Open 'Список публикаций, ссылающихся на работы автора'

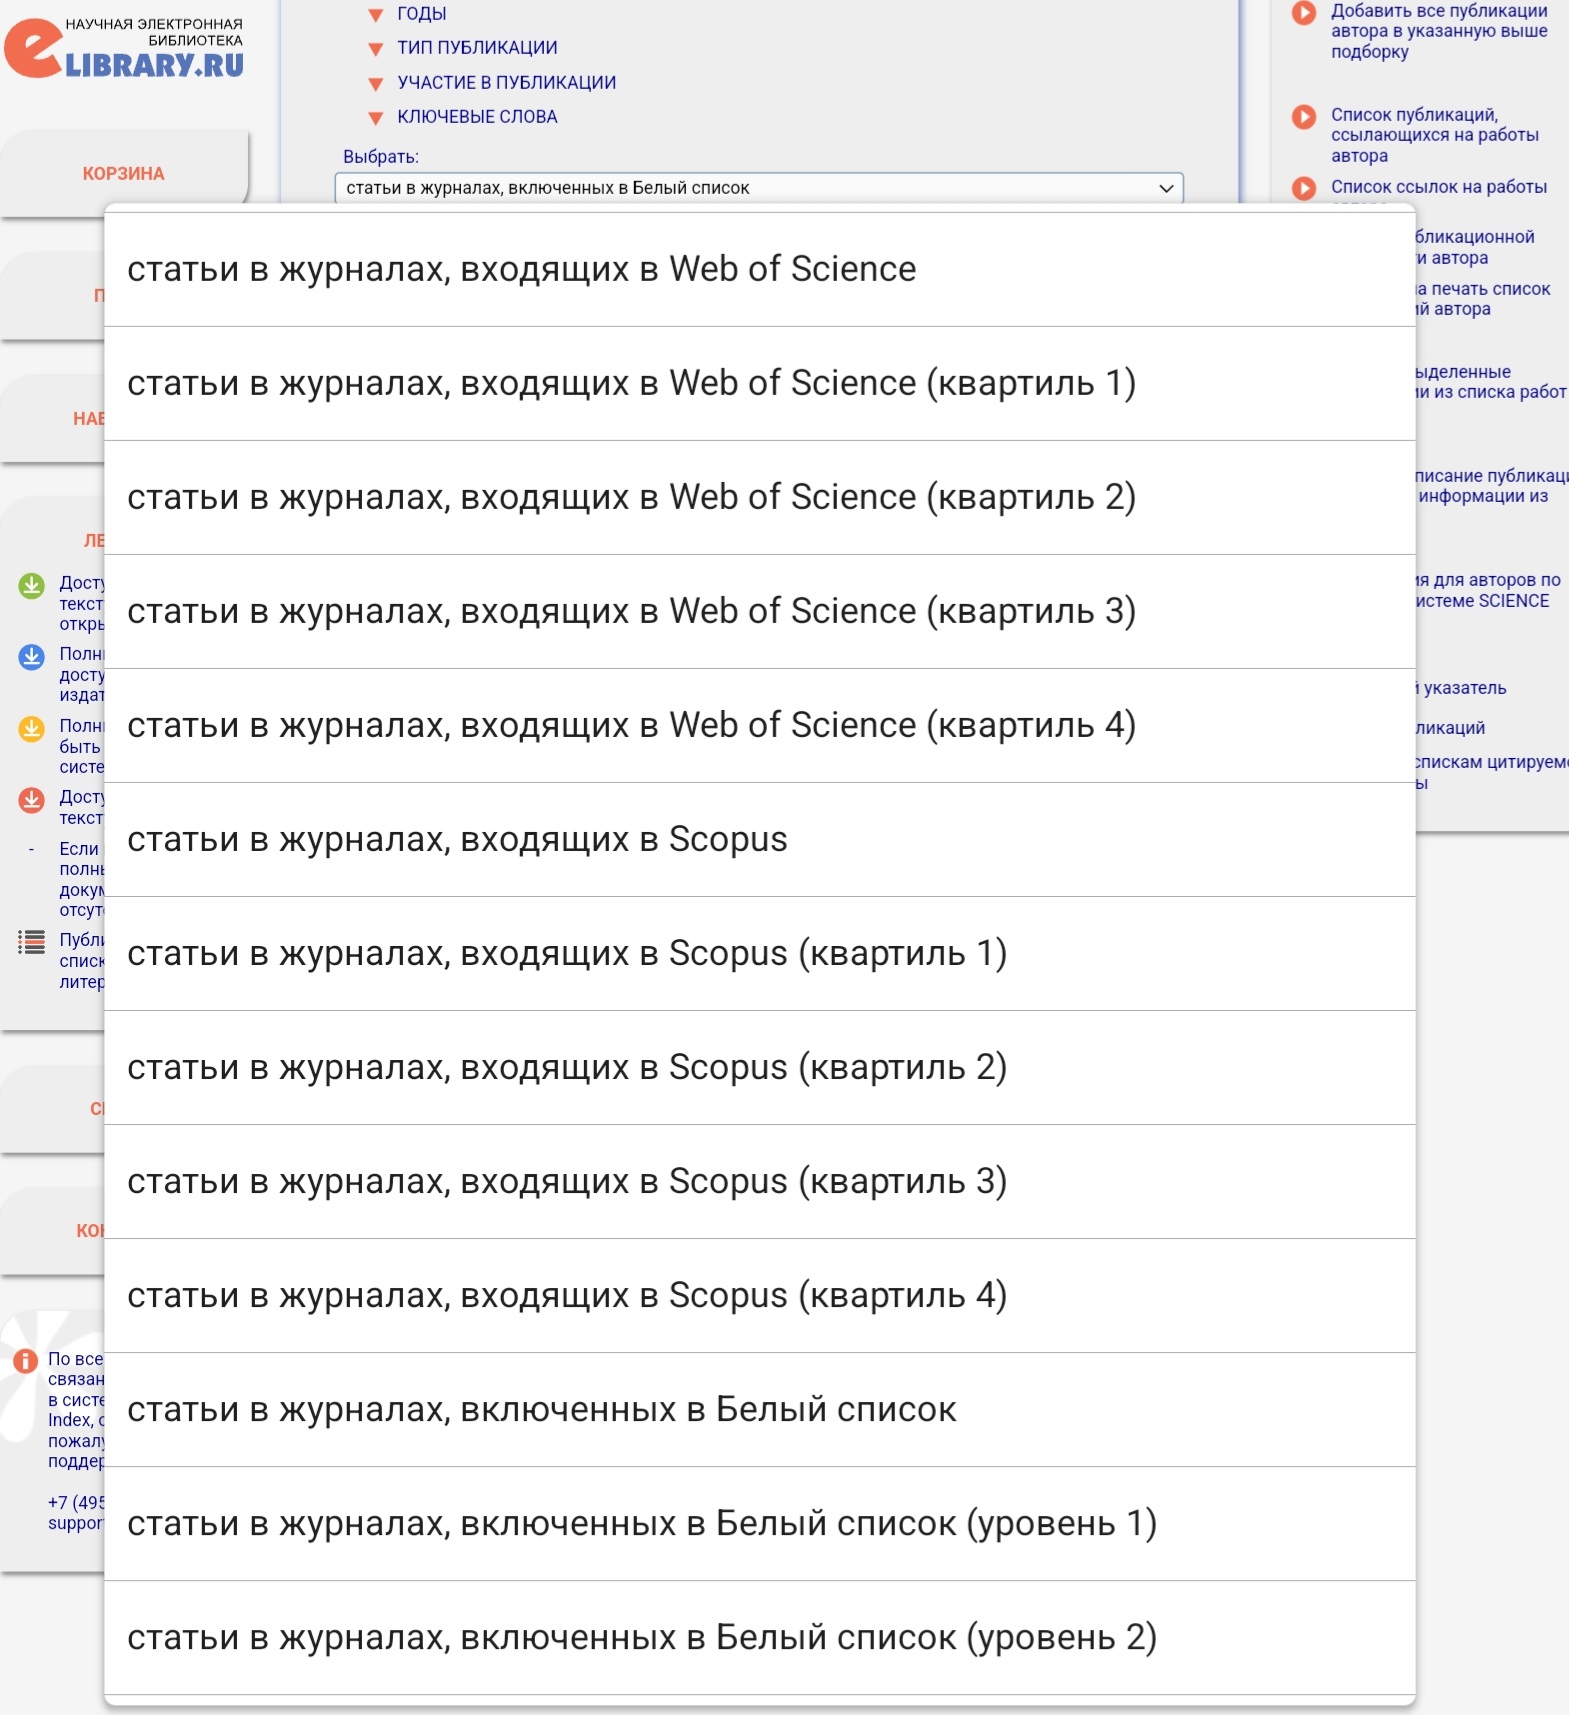coord(1434,135)
